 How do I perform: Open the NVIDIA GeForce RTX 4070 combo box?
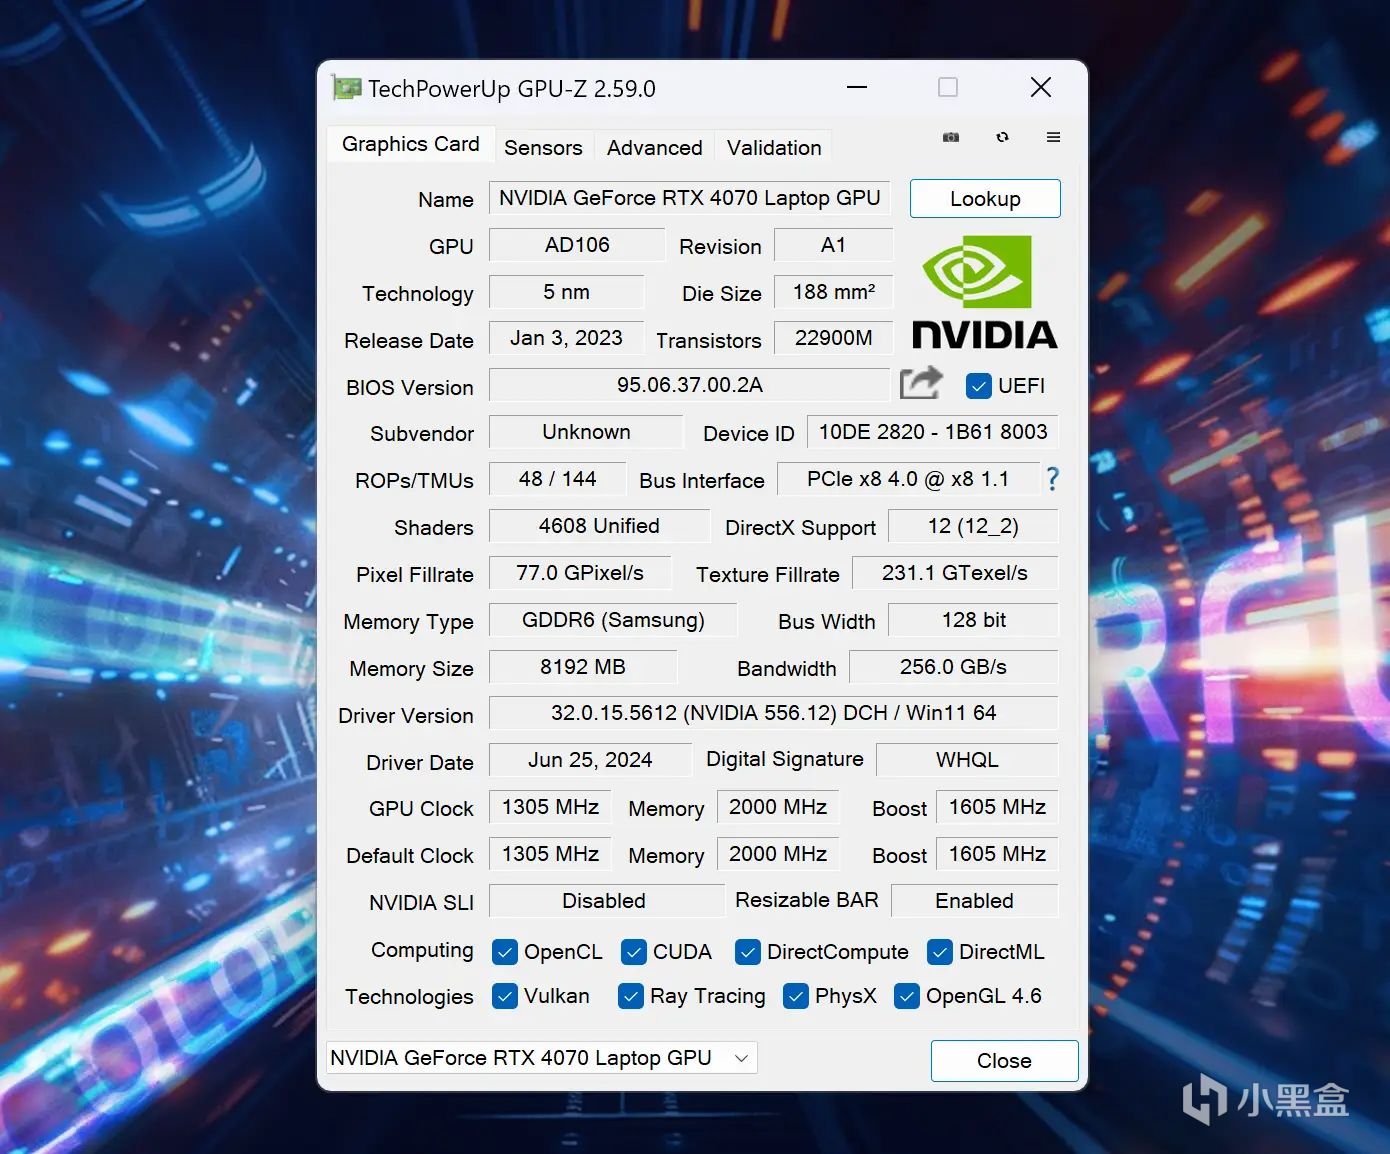[542, 1058]
